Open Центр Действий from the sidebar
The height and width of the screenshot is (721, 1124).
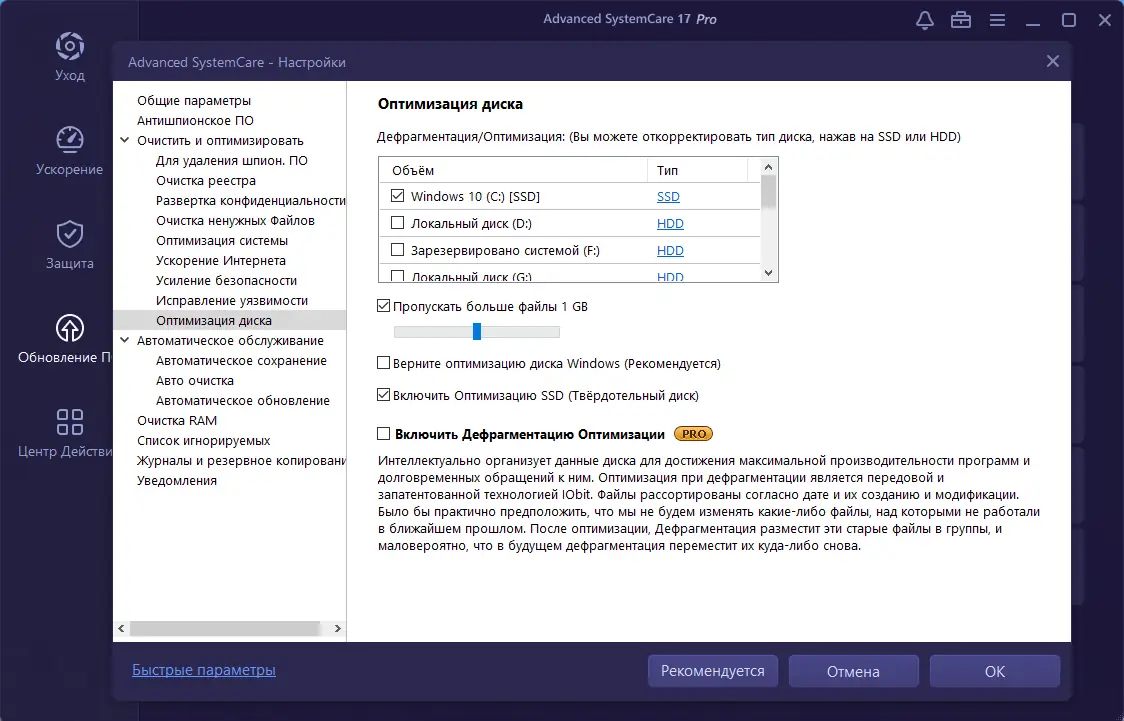(x=69, y=422)
